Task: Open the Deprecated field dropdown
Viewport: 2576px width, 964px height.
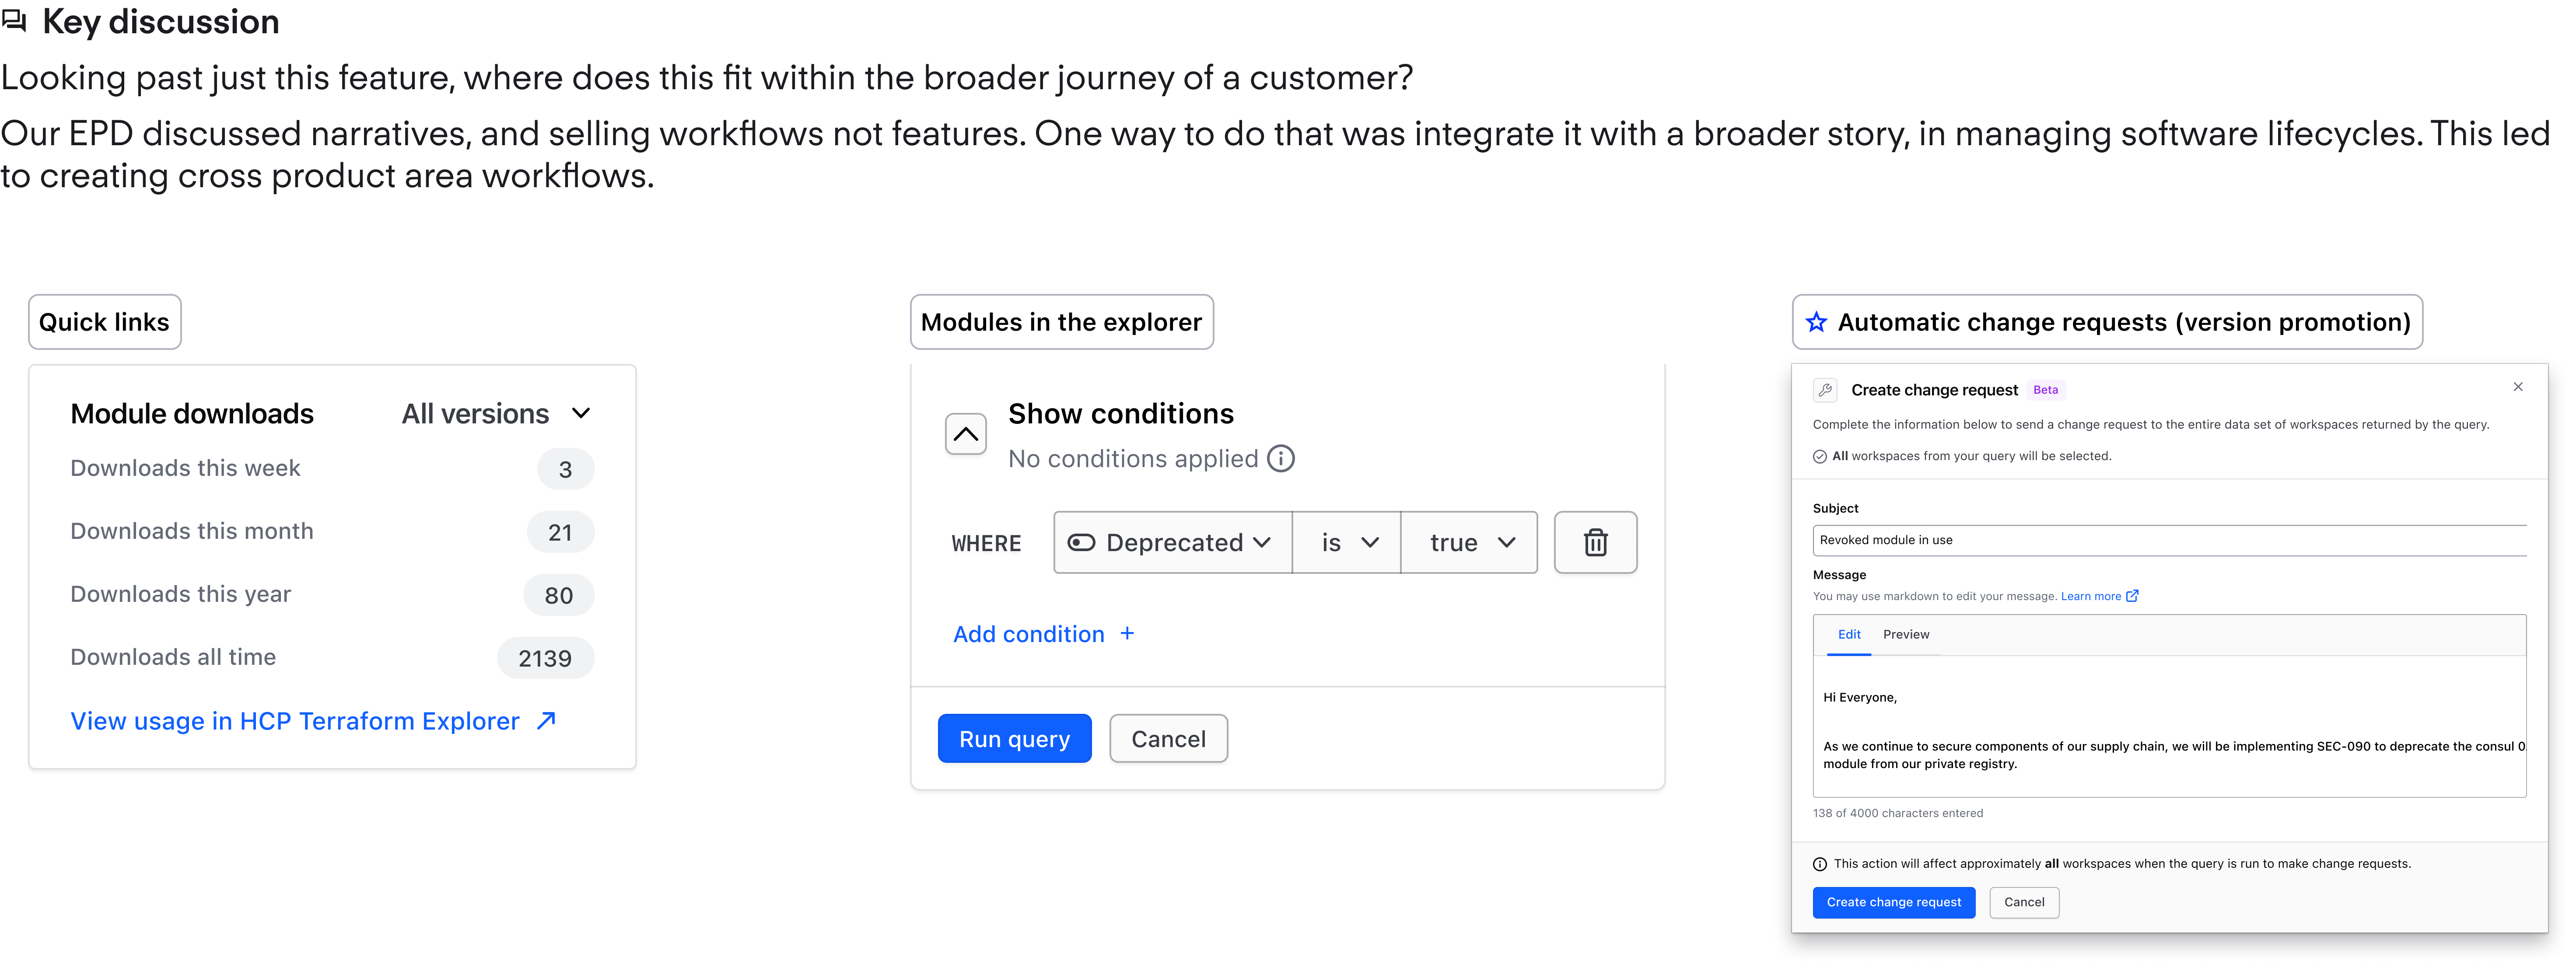Action: (x=1172, y=542)
